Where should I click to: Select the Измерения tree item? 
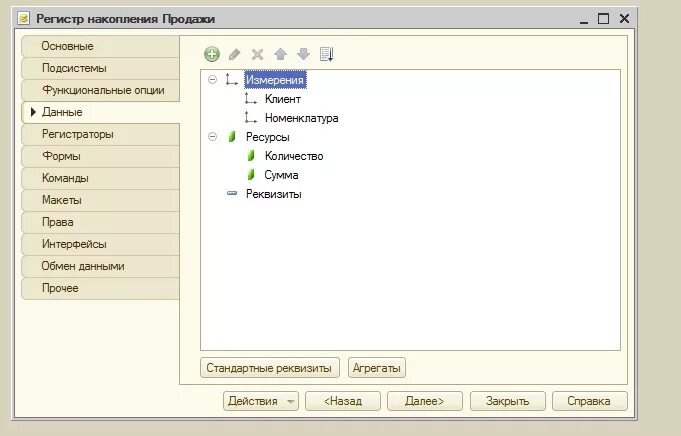click(x=275, y=80)
